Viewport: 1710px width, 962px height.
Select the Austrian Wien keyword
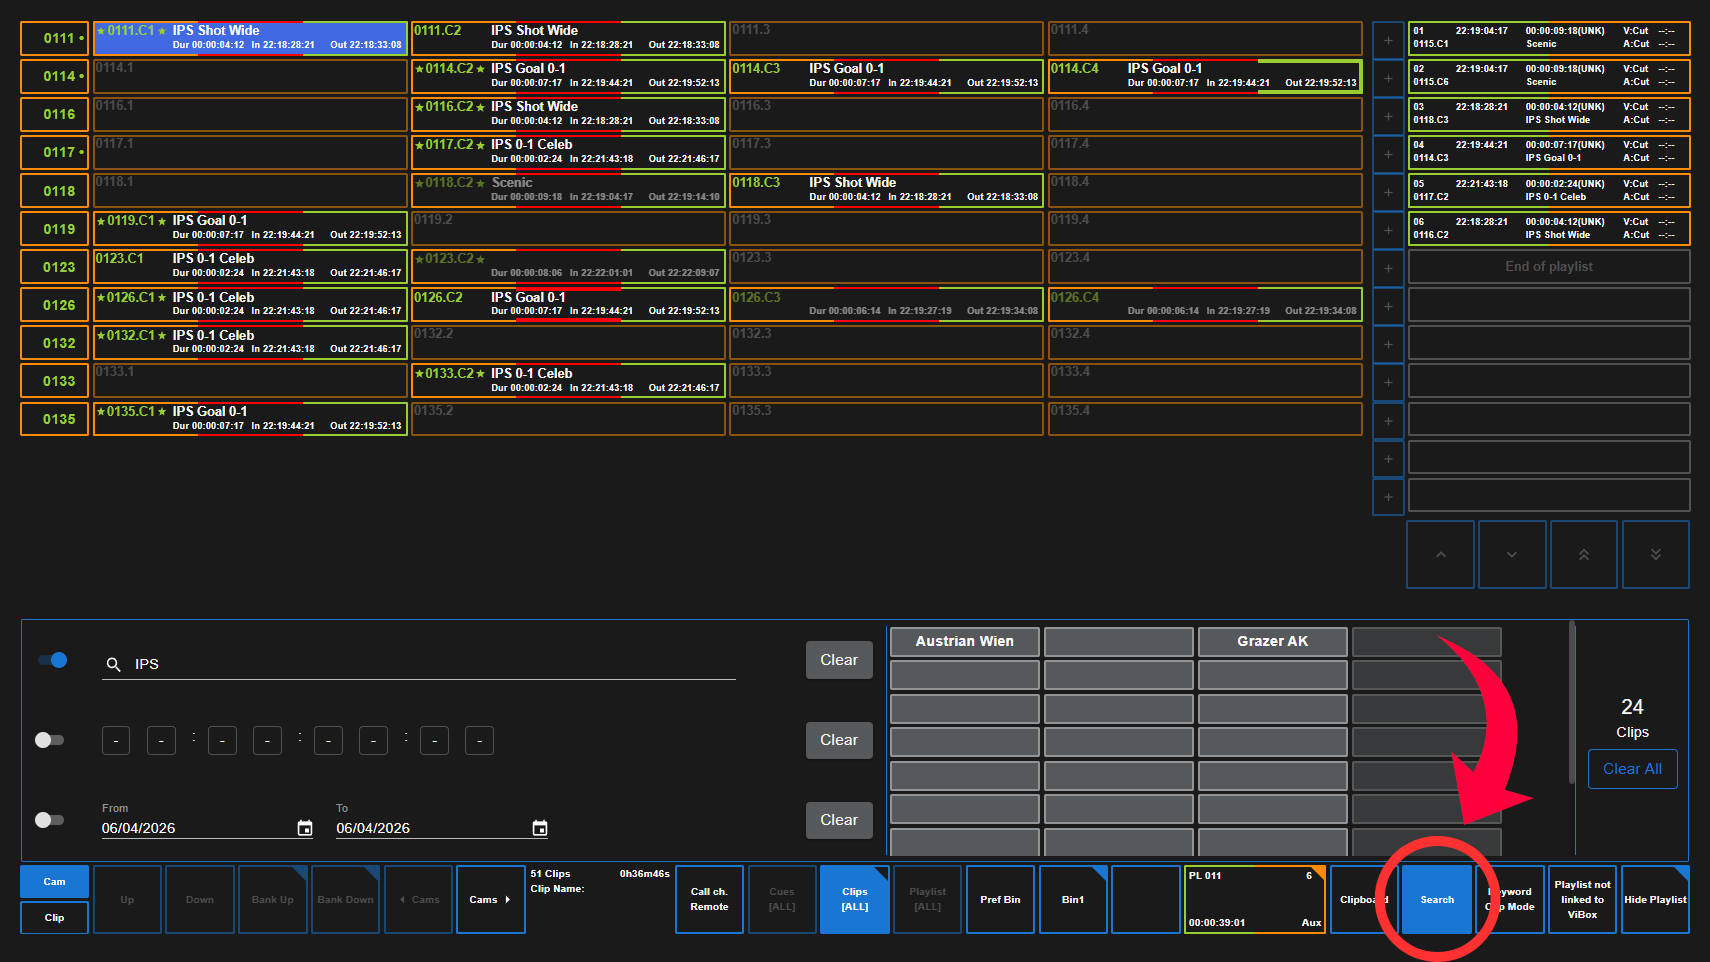point(965,642)
